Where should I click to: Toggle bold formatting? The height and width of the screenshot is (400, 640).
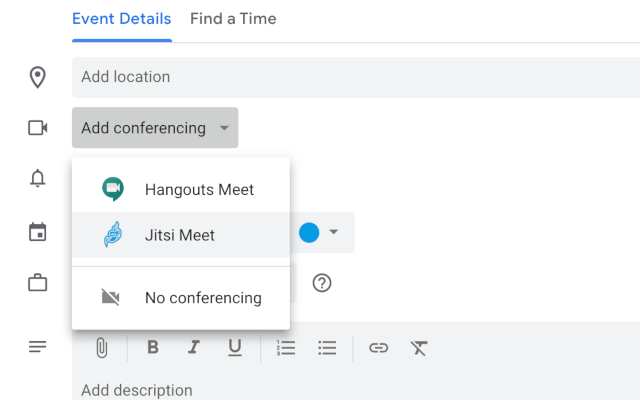[x=153, y=347]
